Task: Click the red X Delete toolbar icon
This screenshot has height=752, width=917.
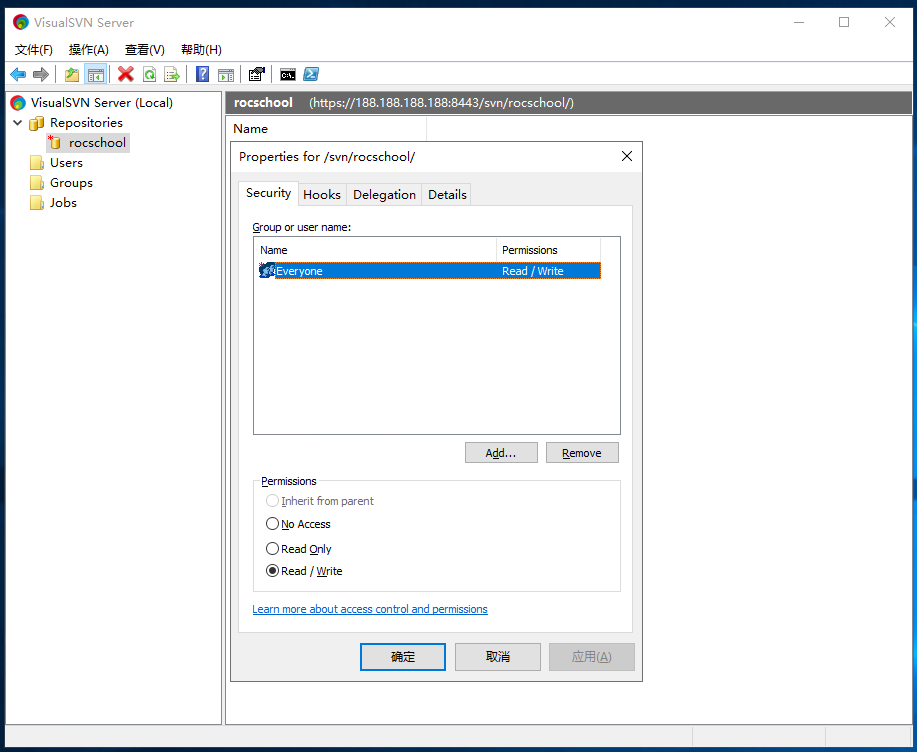Action: pos(125,74)
